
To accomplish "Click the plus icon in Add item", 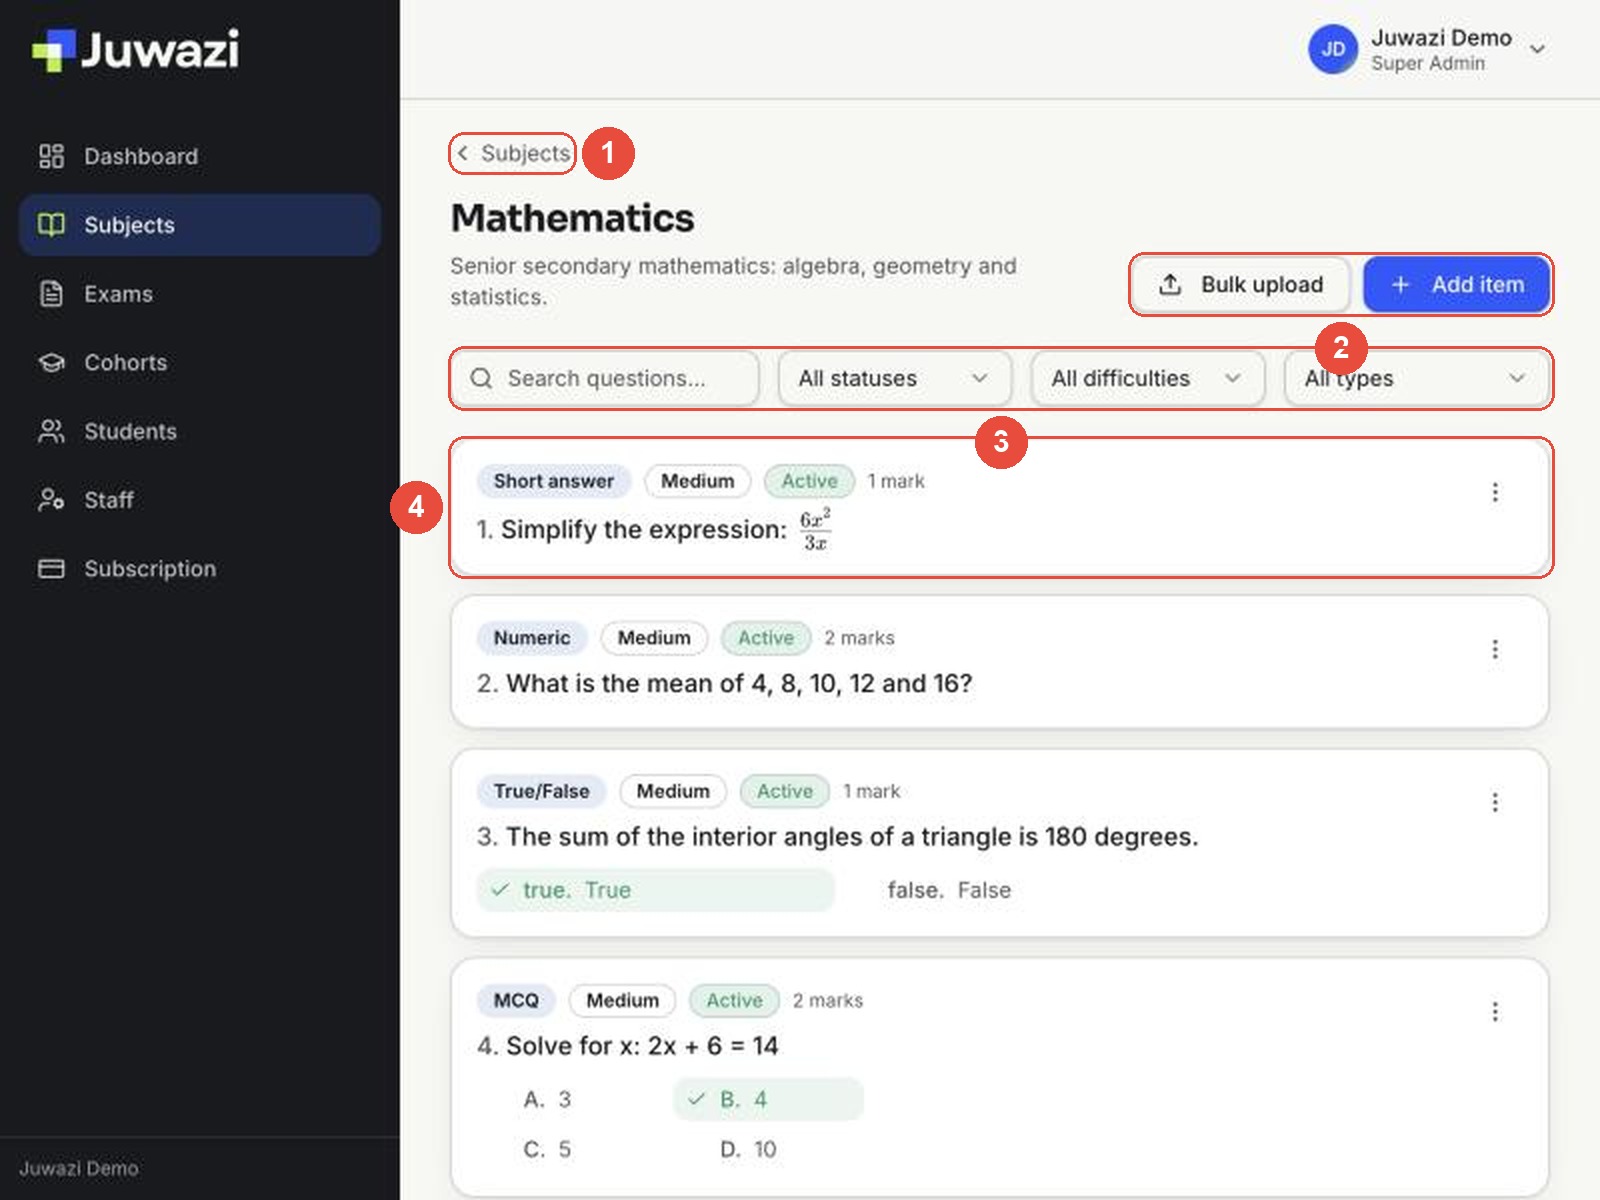I will pos(1401,285).
